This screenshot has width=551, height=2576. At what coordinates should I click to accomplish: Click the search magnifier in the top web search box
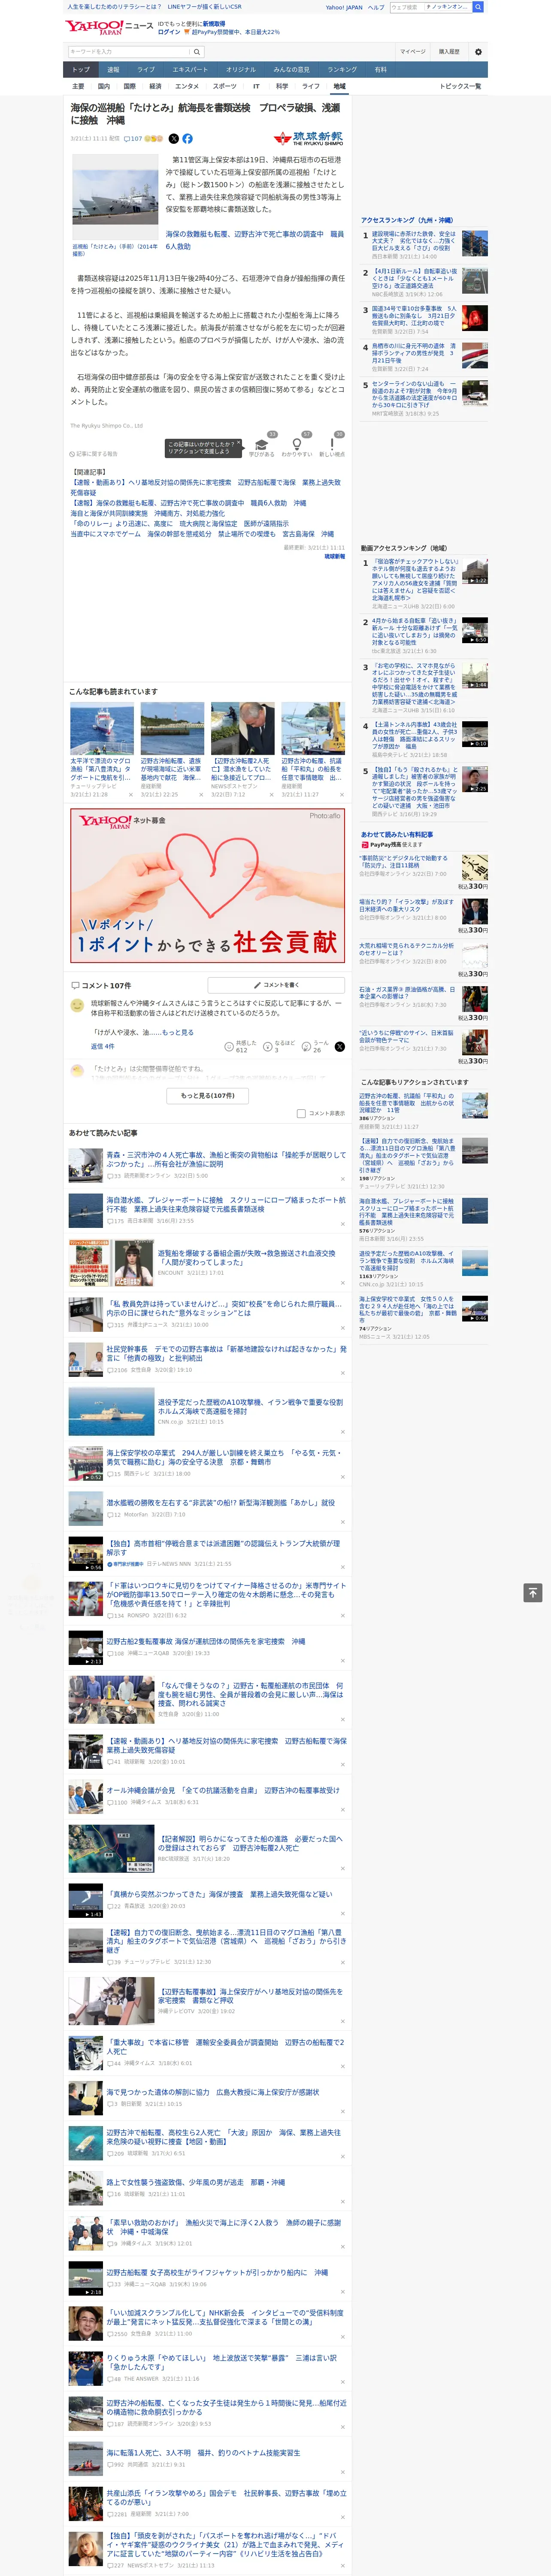(x=478, y=7)
